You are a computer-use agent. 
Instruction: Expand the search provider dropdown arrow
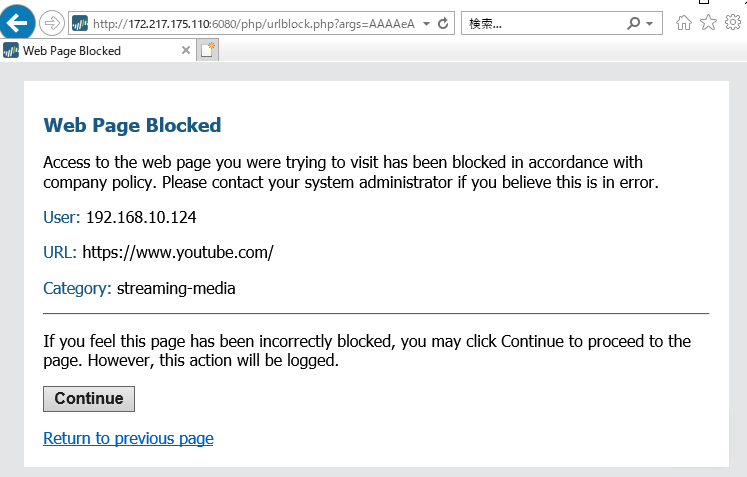pos(649,23)
